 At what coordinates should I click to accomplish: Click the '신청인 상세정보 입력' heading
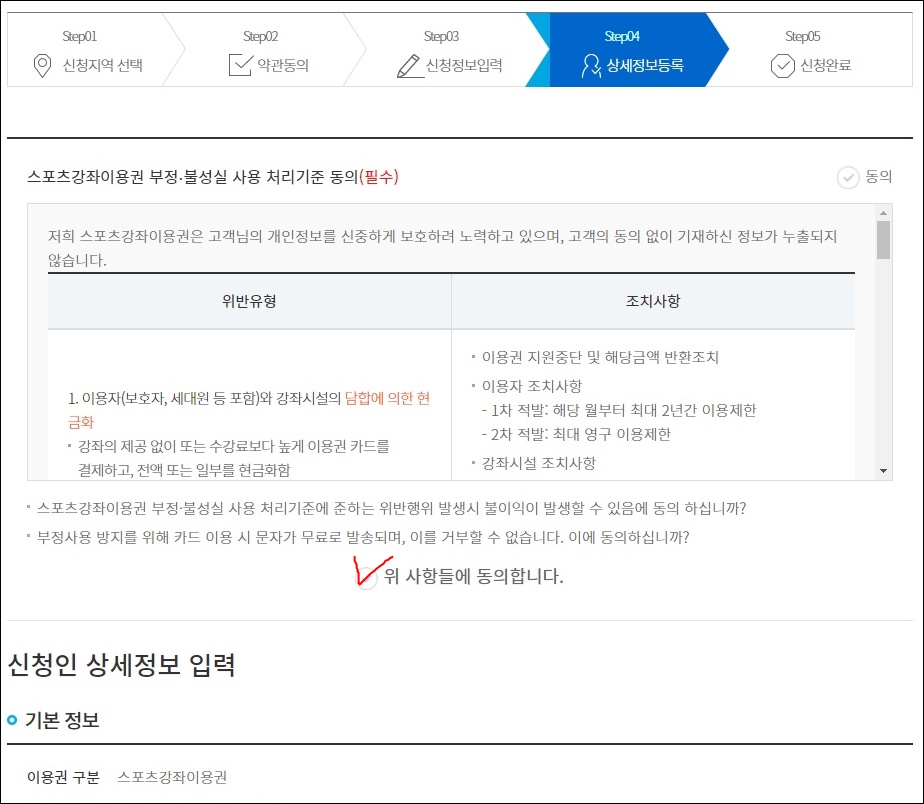click(121, 665)
